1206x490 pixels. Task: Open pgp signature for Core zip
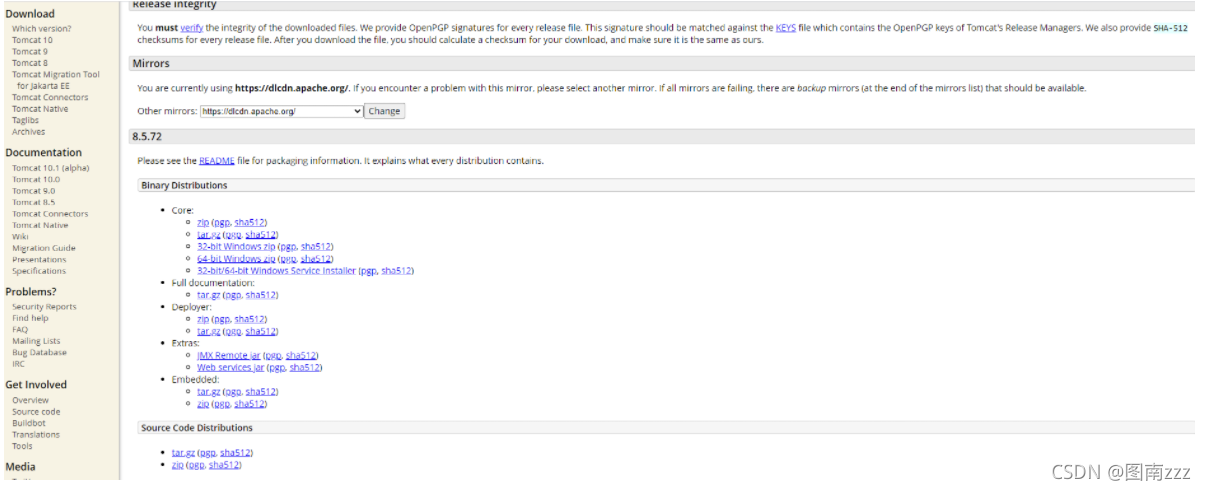(221, 222)
